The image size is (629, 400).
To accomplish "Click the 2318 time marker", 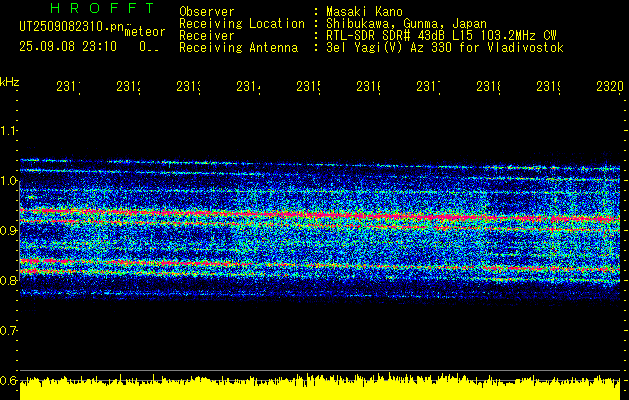I will (489, 87).
